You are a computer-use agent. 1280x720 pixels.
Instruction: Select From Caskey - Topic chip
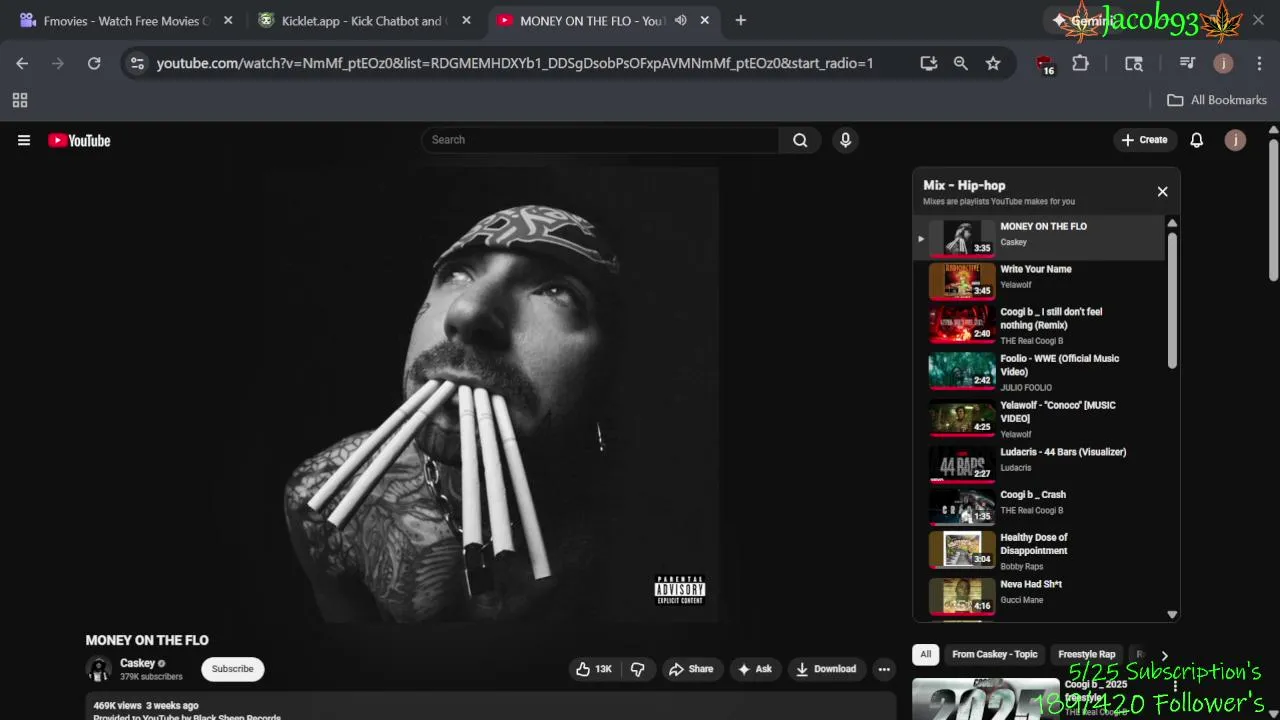[x=995, y=654]
